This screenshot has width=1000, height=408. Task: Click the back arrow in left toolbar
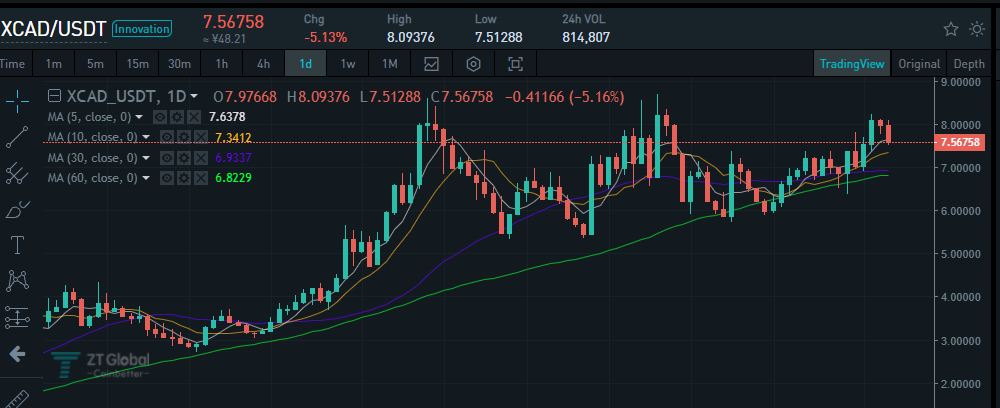coord(17,354)
